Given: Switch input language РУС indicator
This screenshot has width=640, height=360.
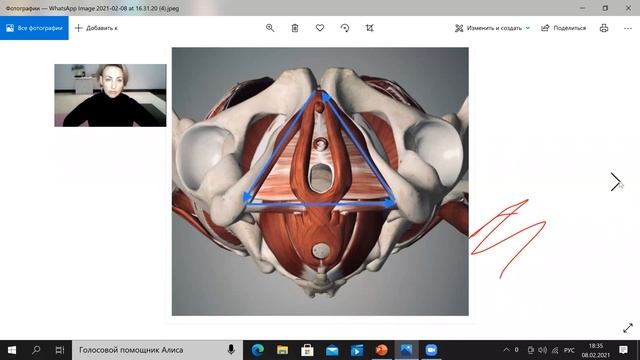Looking at the screenshot, I should [569, 350].
